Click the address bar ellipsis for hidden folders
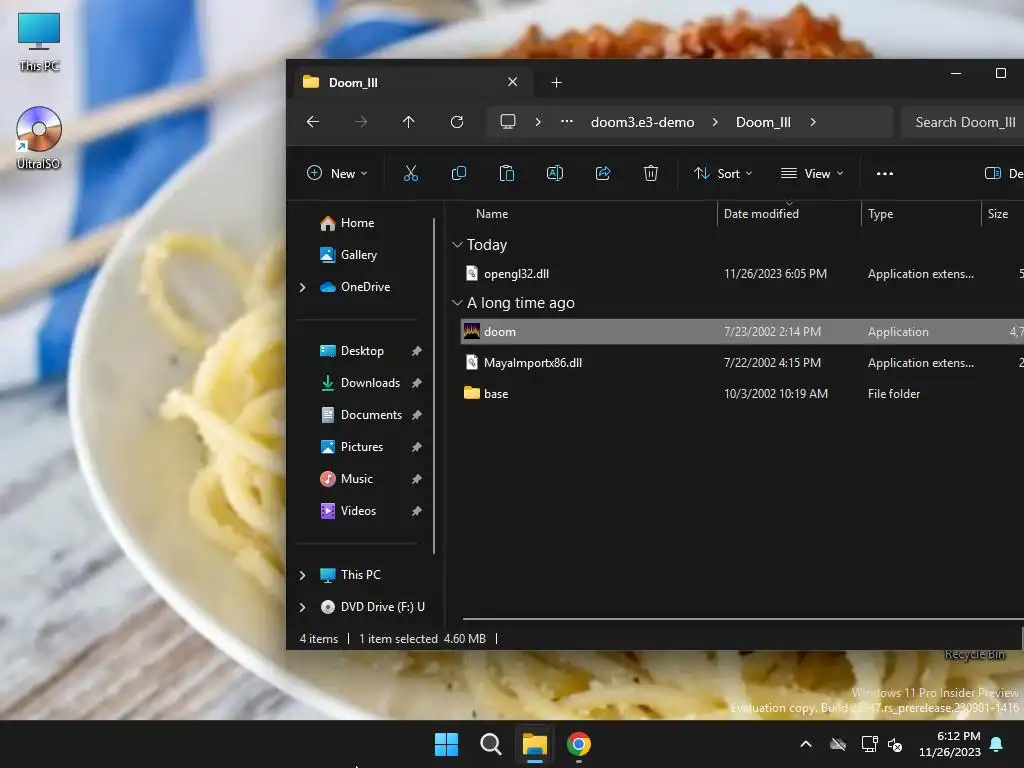 pyautogui.click(x=566, y=121)
